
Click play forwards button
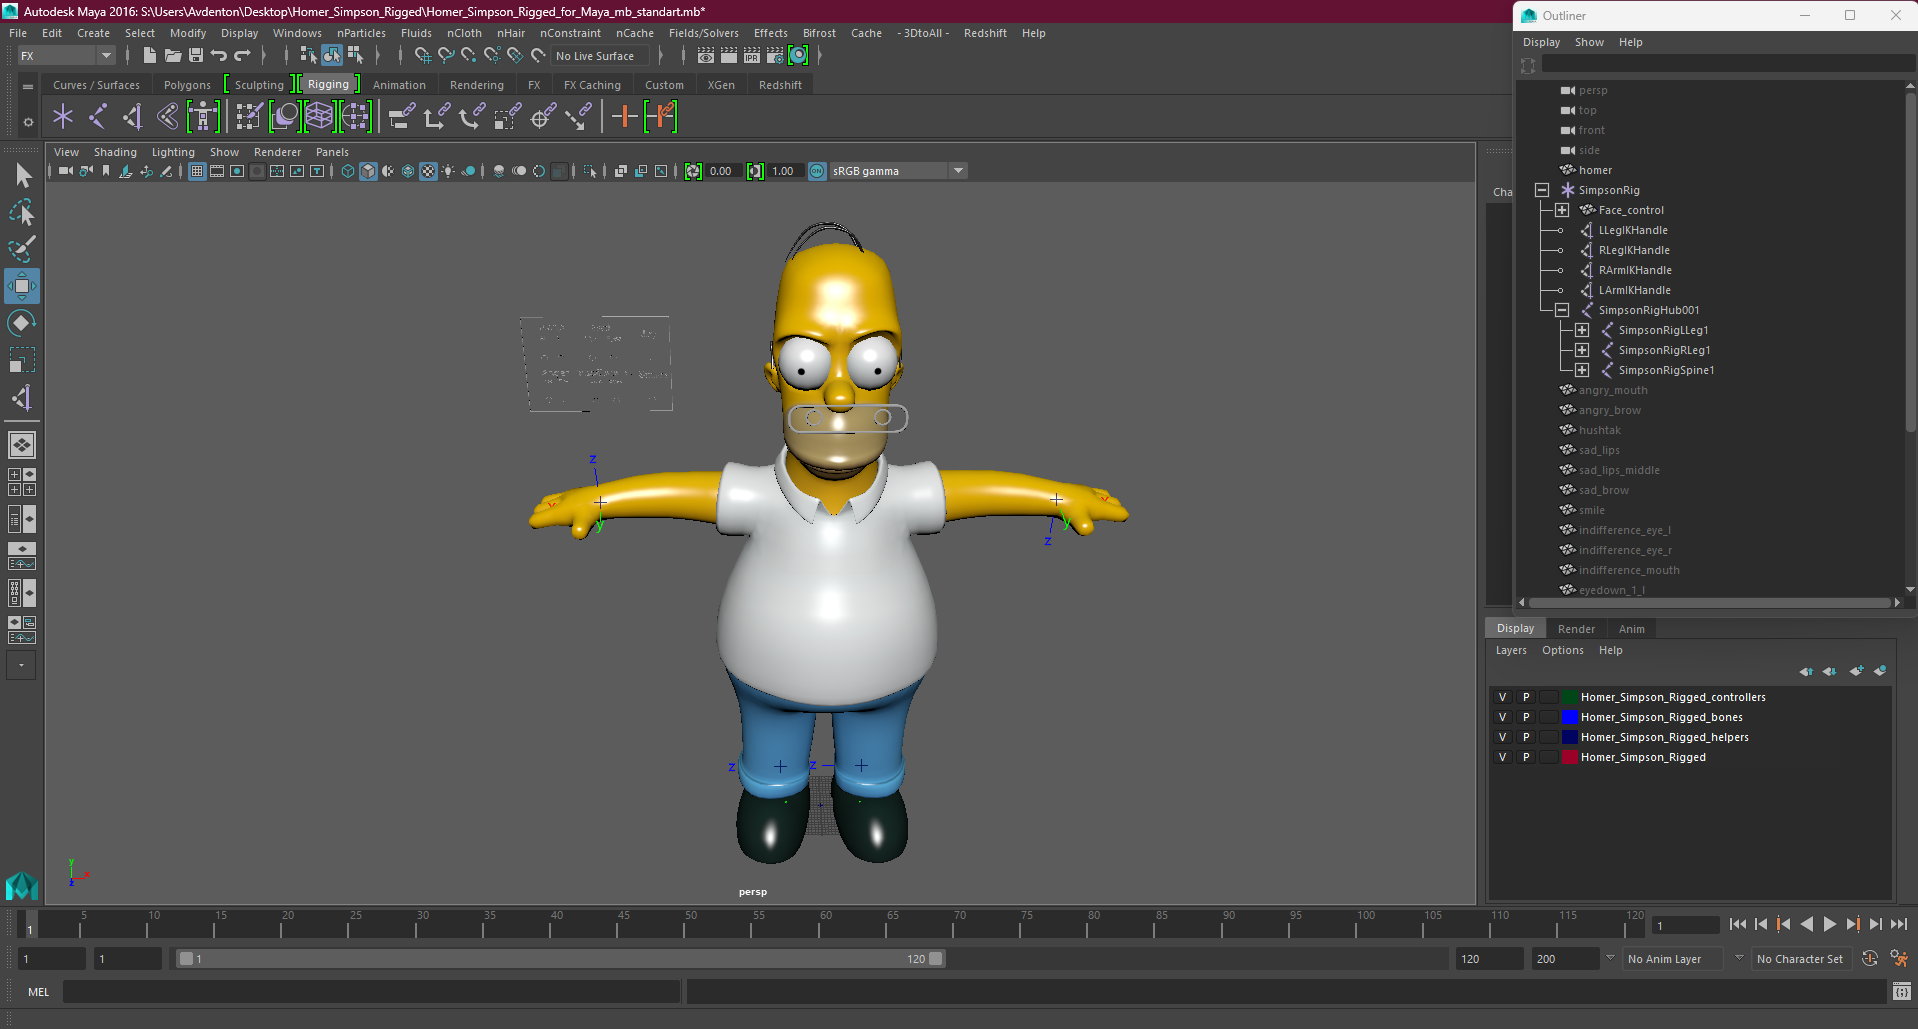(1830, 925)
